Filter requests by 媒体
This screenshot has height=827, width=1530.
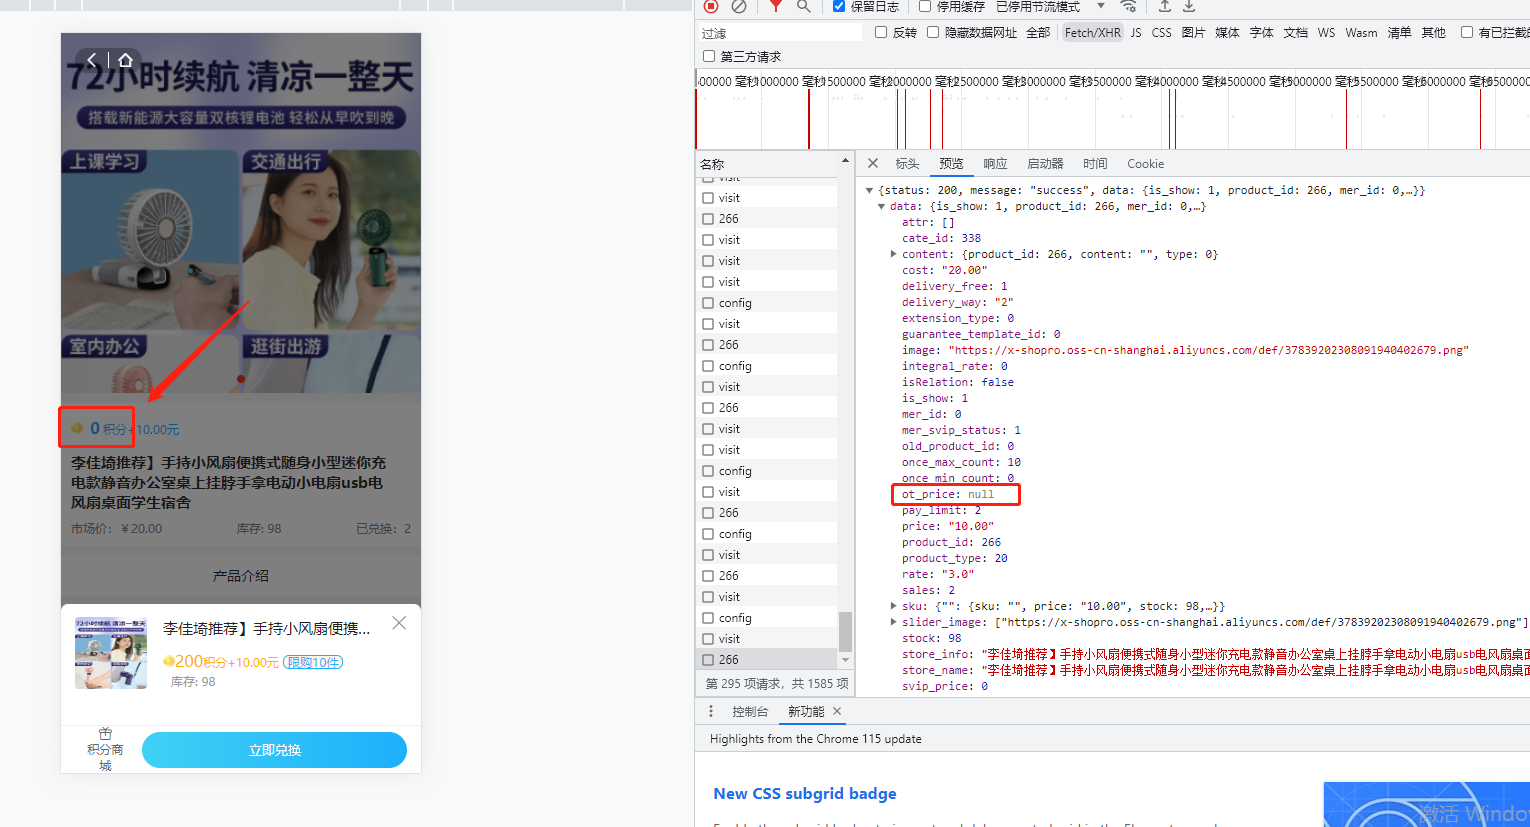coord(1227,32)
